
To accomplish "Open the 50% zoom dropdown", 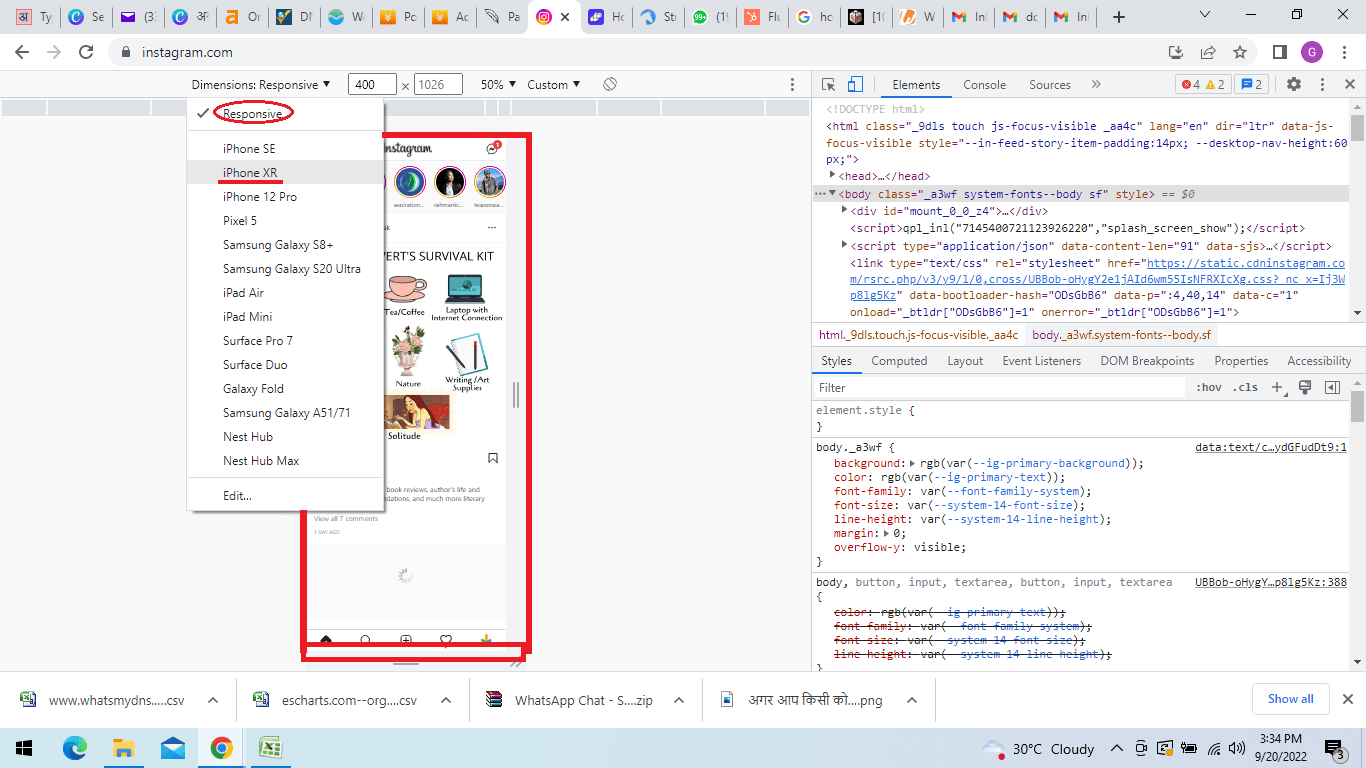I will [499, 85].
